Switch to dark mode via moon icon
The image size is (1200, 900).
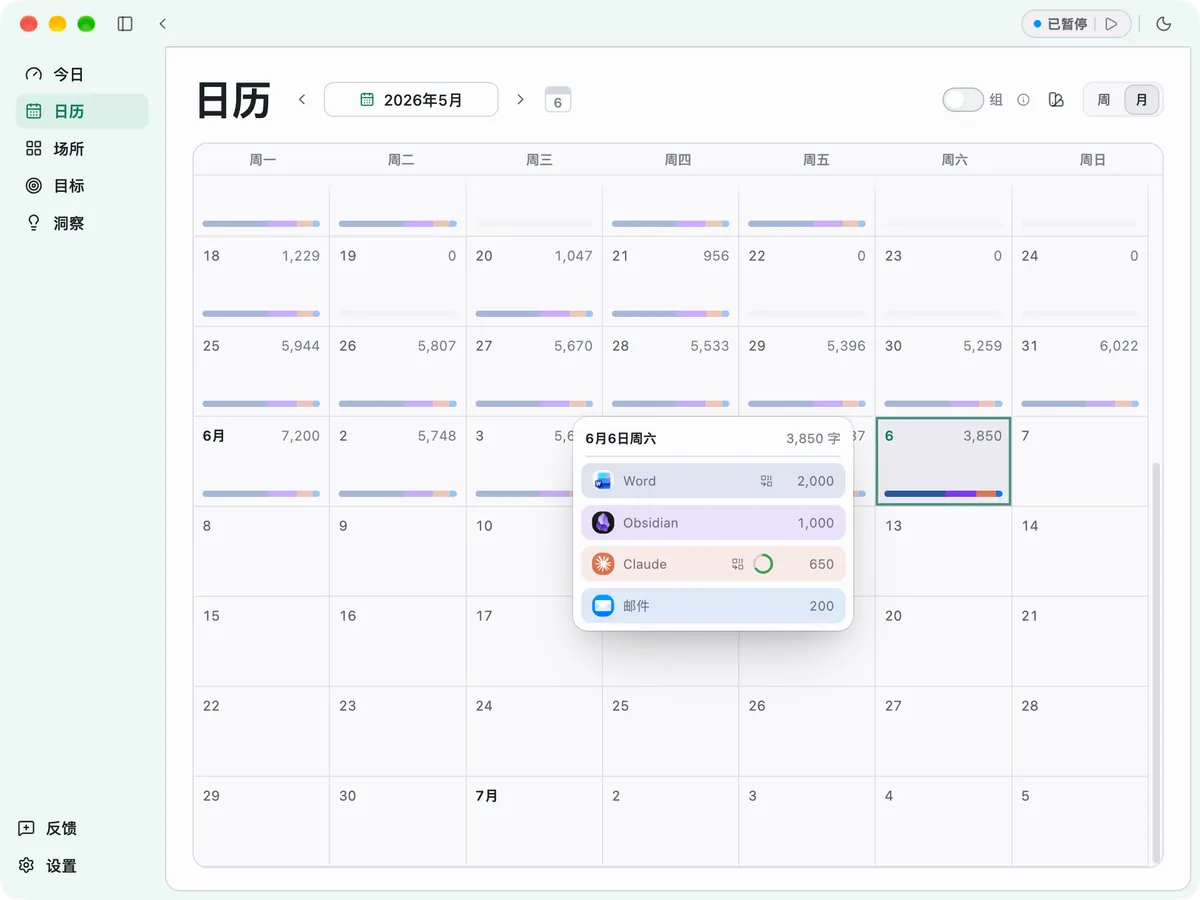pyautogui.click(x=1163, y=24)
